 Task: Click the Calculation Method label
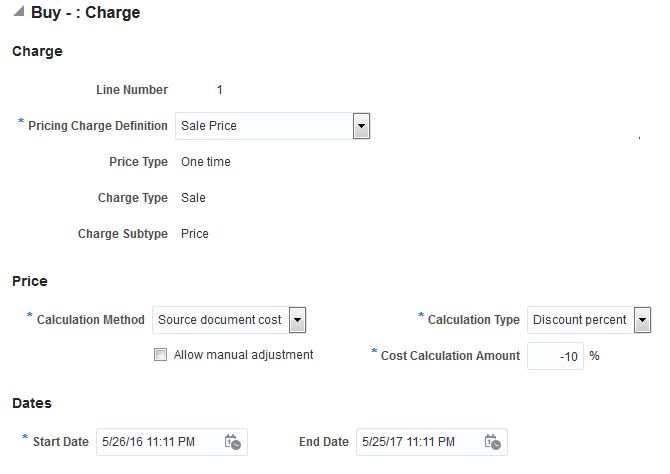coord(90,320)
